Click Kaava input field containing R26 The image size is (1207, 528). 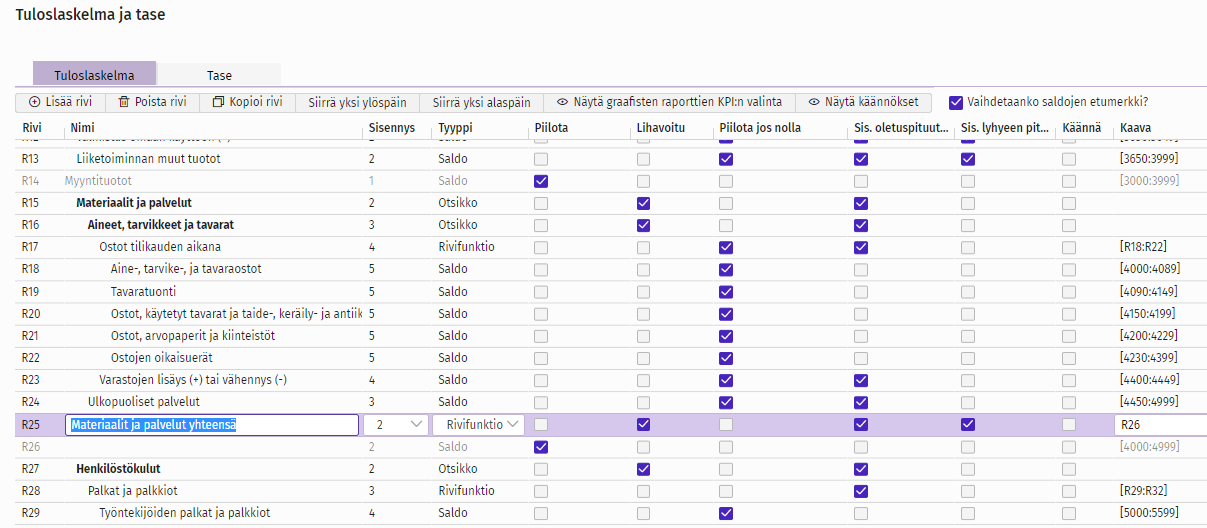1158,425
